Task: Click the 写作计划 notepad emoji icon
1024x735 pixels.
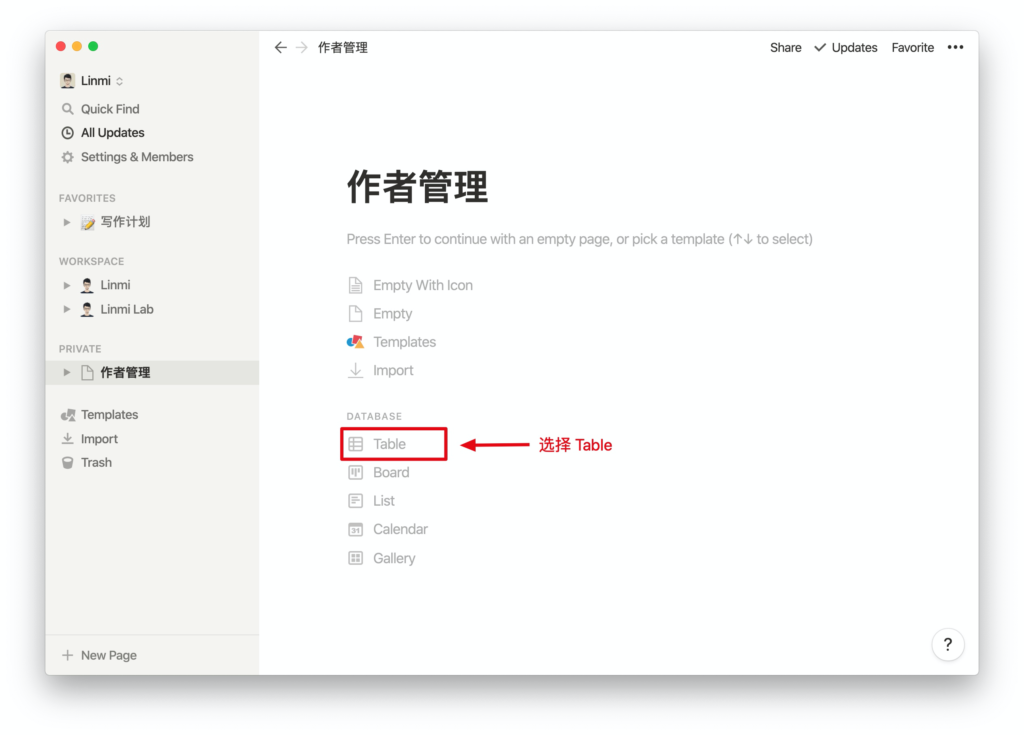Action: 88,223
